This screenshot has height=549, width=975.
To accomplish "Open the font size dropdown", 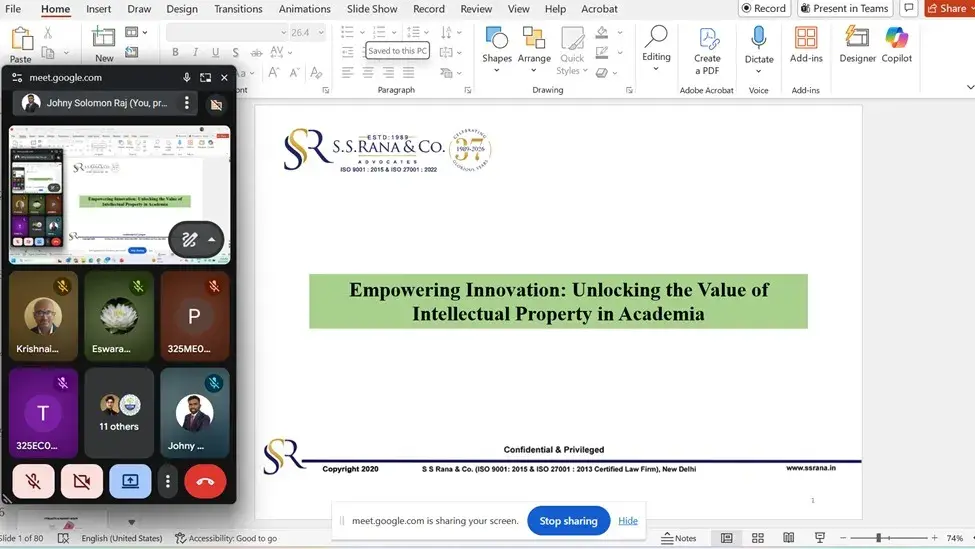I will 319,33.
